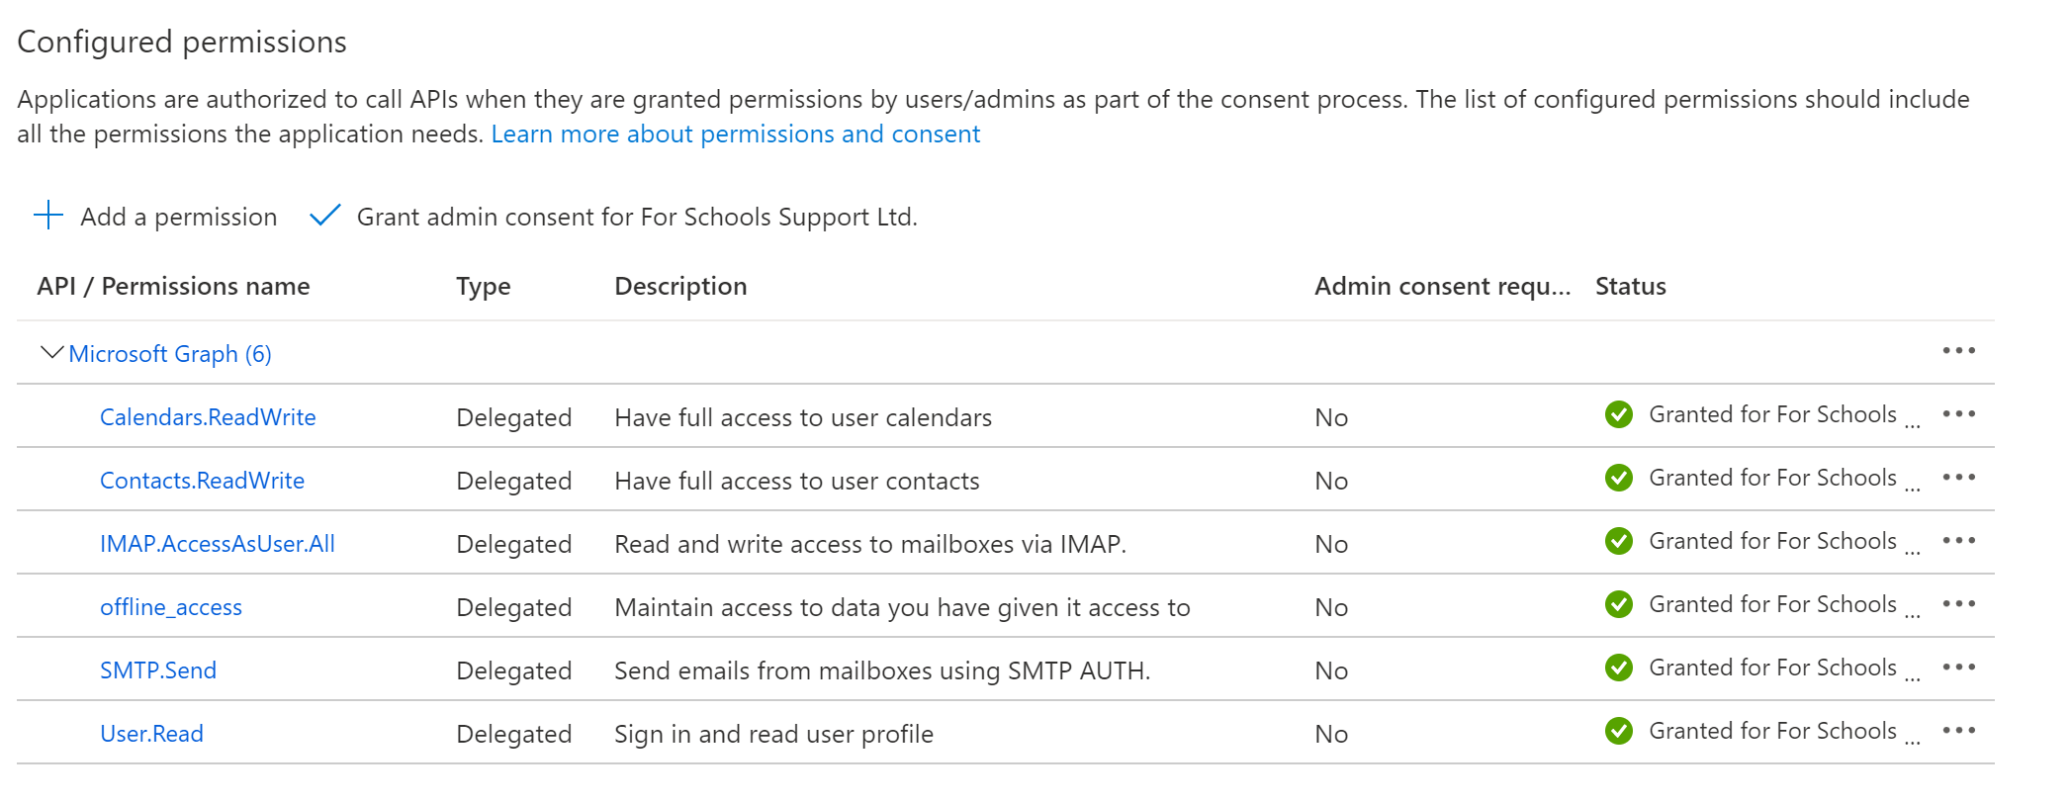The width and height of the screenshot is (2071, 803).
Task: Click the plus icon for Add a permission
Action: (x=48, y=216)
